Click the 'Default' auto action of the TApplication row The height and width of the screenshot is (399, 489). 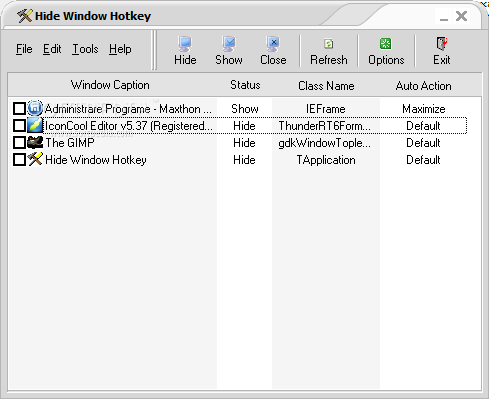click(423, 160)
